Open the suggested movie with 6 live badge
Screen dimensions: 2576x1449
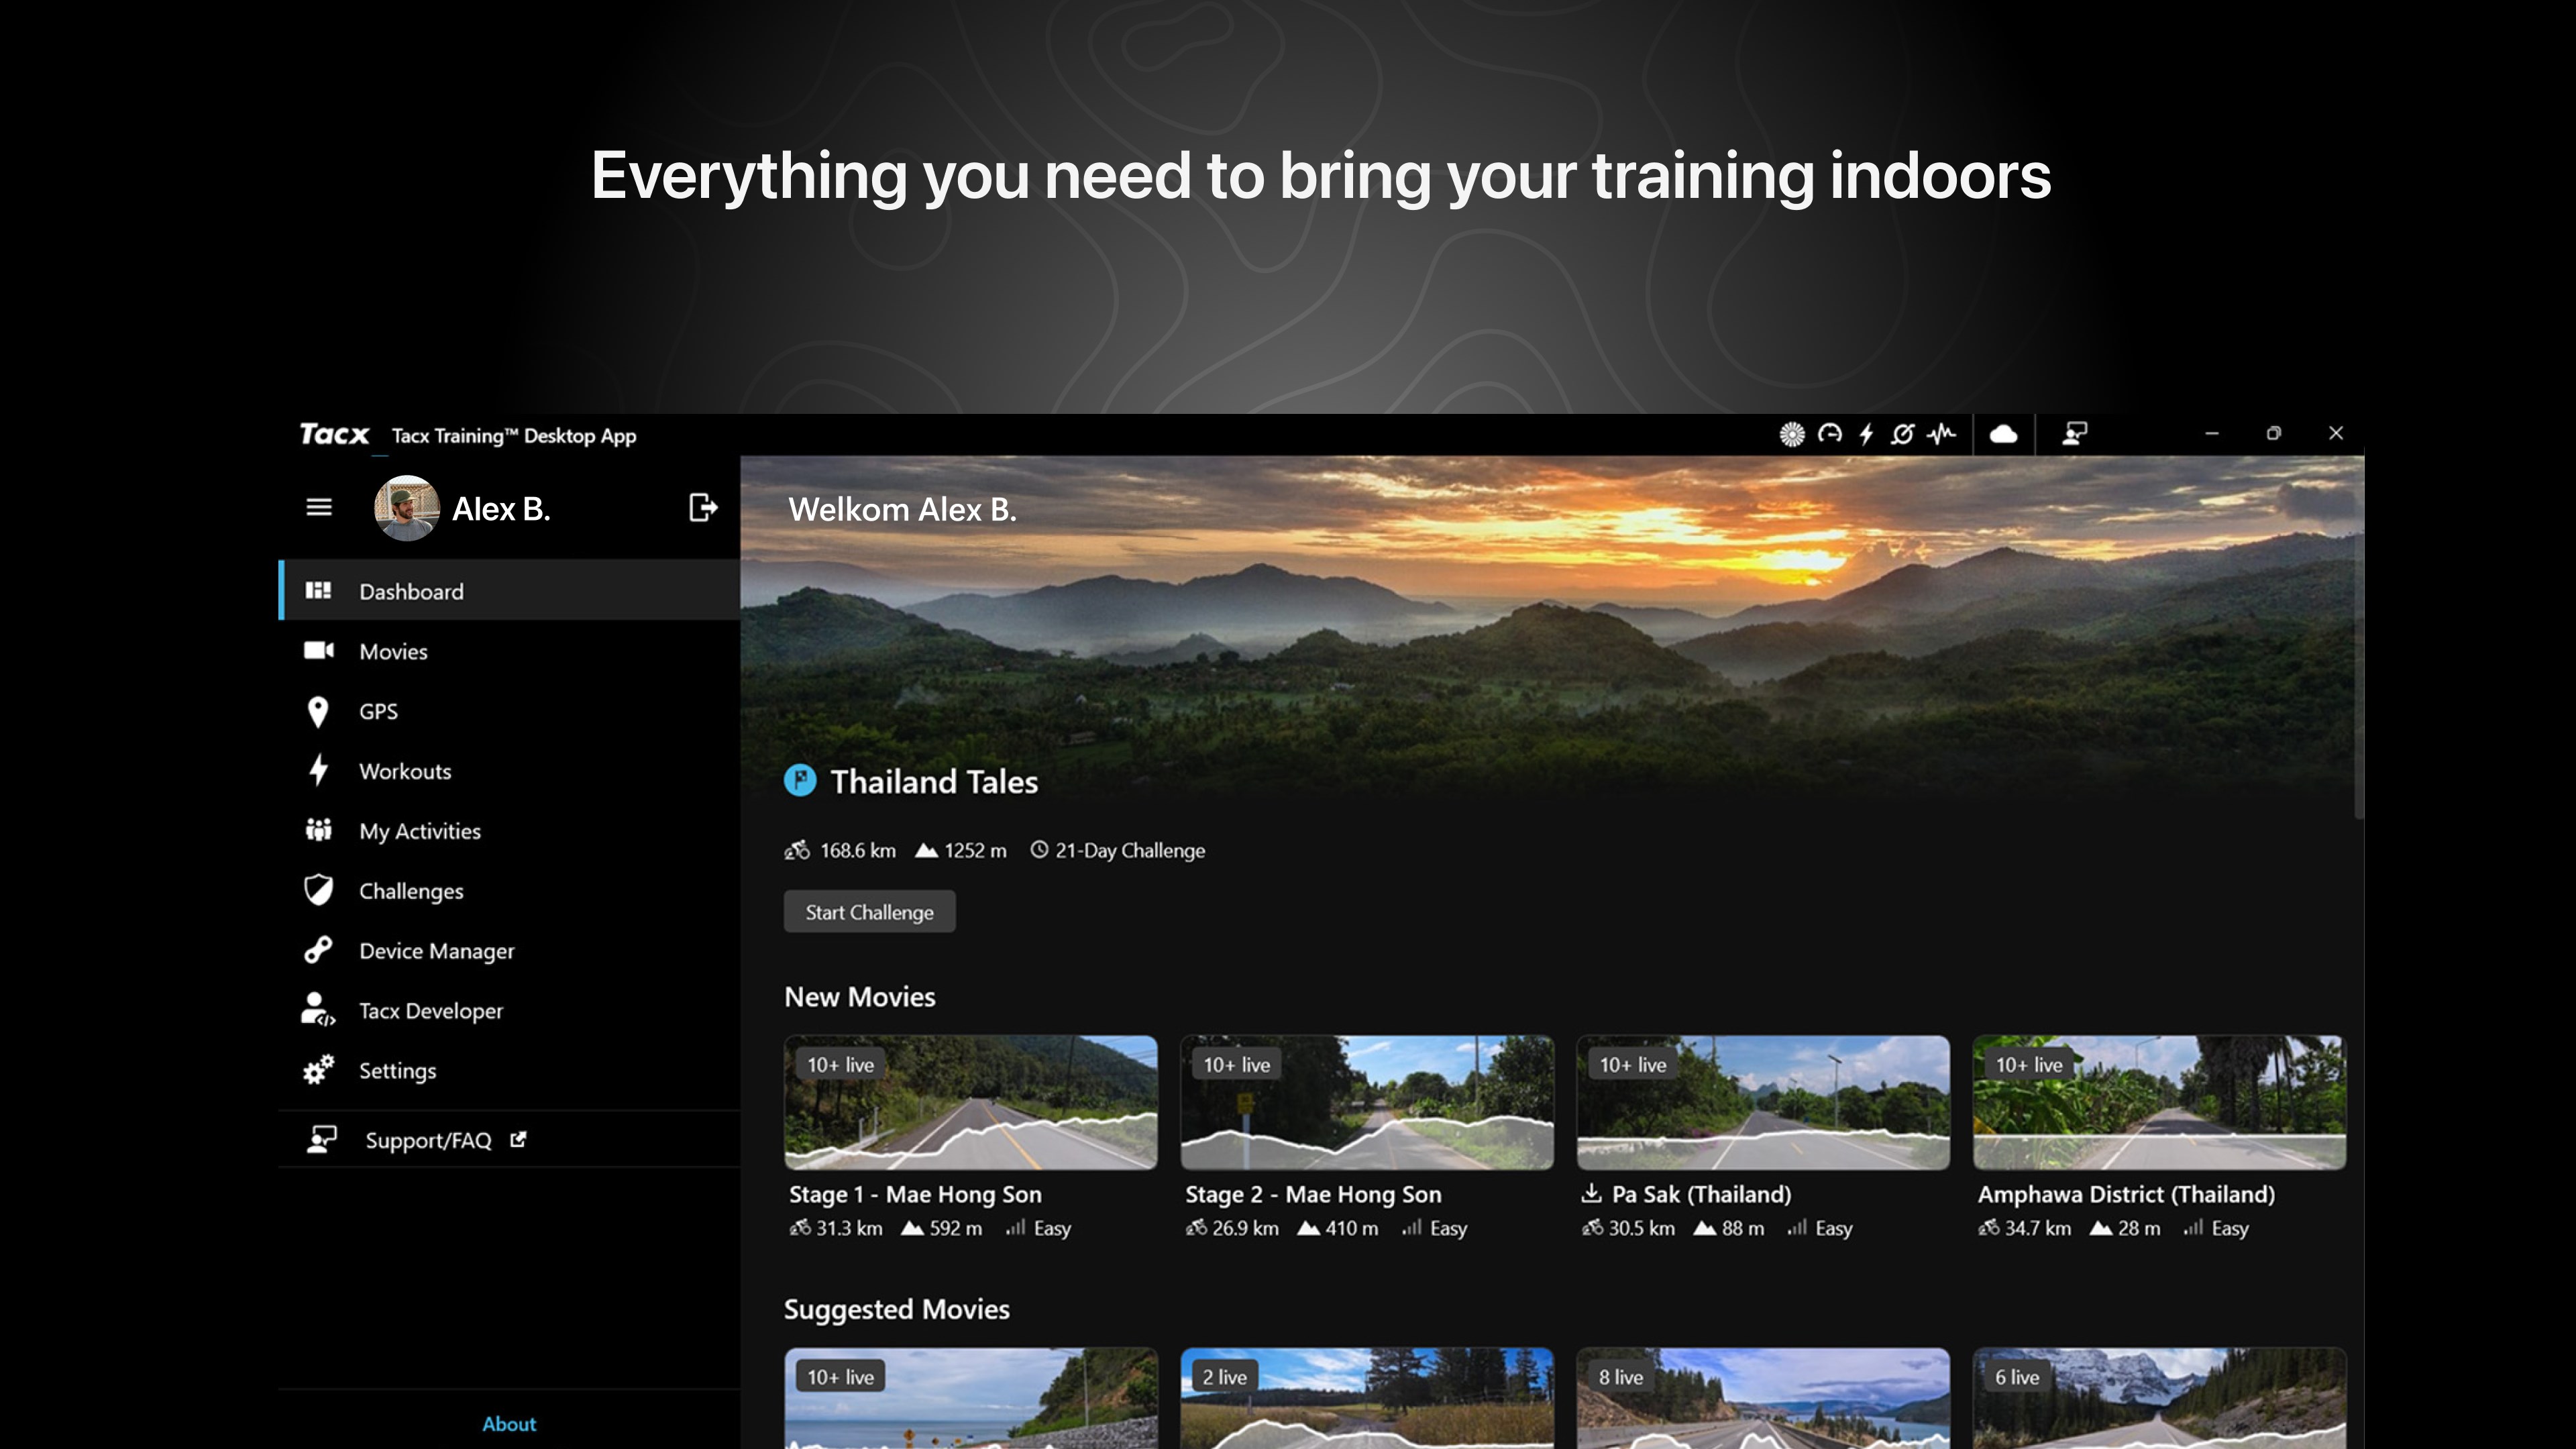(2159, 1398)
